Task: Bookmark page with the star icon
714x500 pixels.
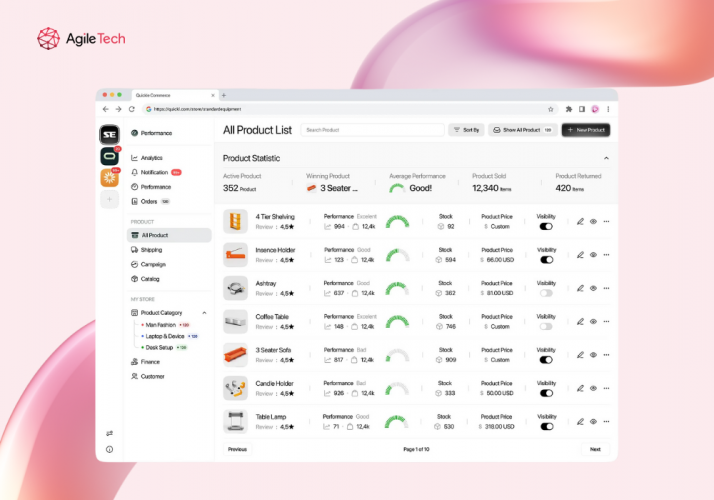Action: (551, 109)
